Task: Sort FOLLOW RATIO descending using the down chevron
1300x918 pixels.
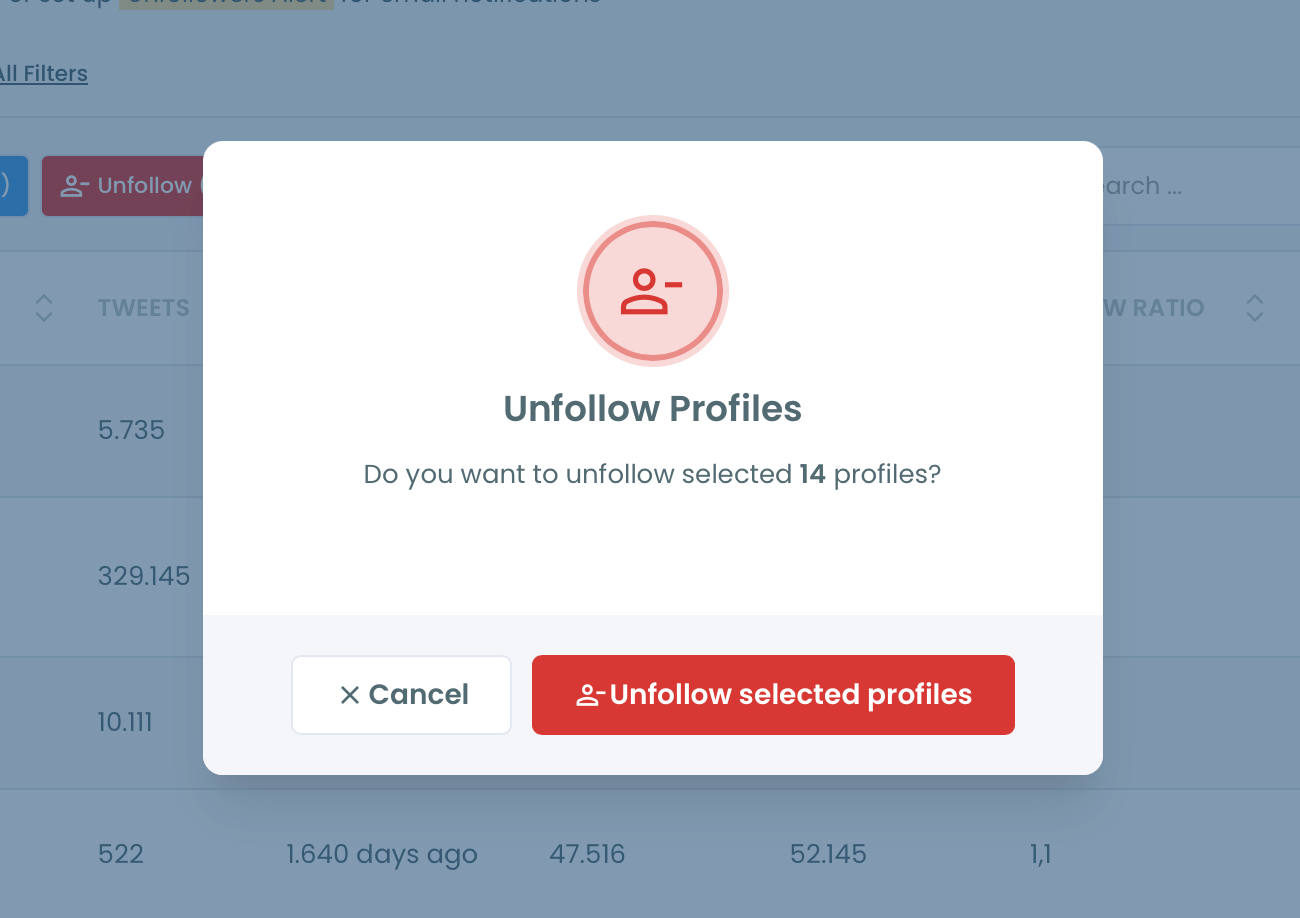Action: click(x=1254, y=315)
